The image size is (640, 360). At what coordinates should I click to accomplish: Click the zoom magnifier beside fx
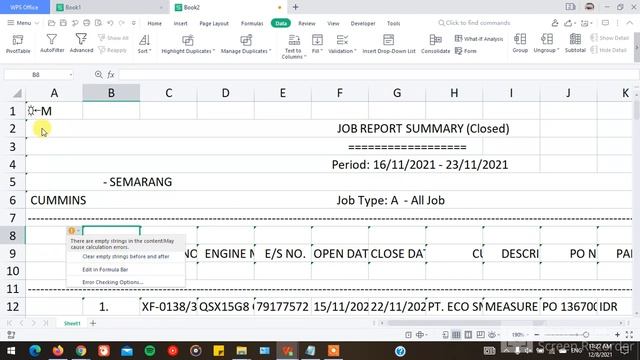click(98, 75)
